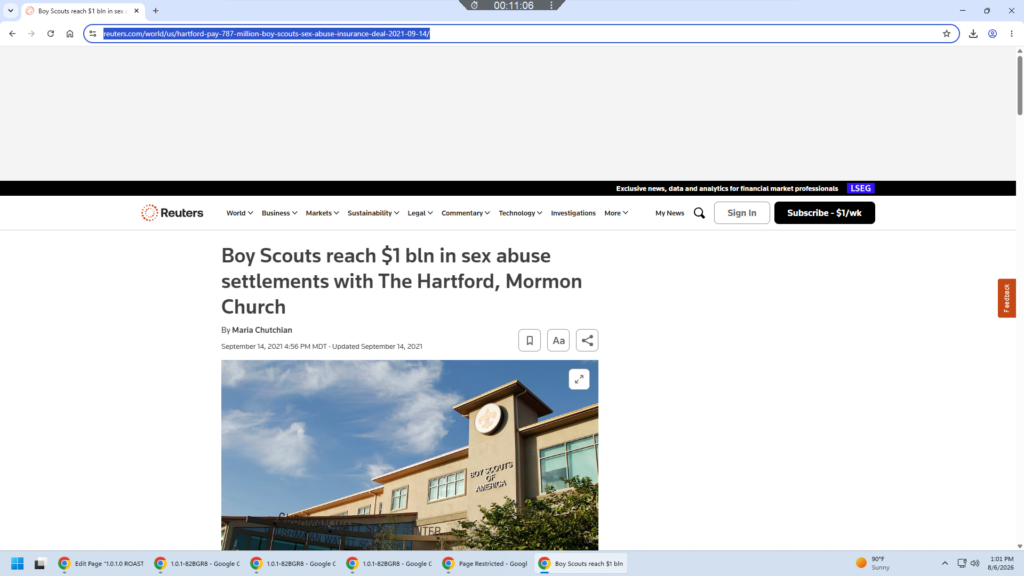Open a new browser tab
Image resolution: width=1024 pixels, height=576 pixels.
(x=155, y=10)
